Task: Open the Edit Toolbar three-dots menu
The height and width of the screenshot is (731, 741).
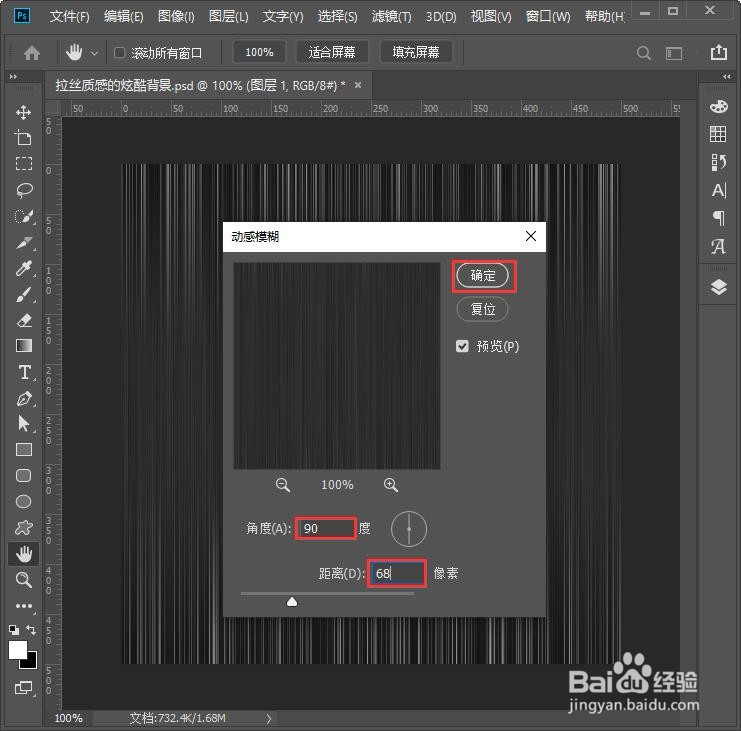Action: tap(24, 606)
